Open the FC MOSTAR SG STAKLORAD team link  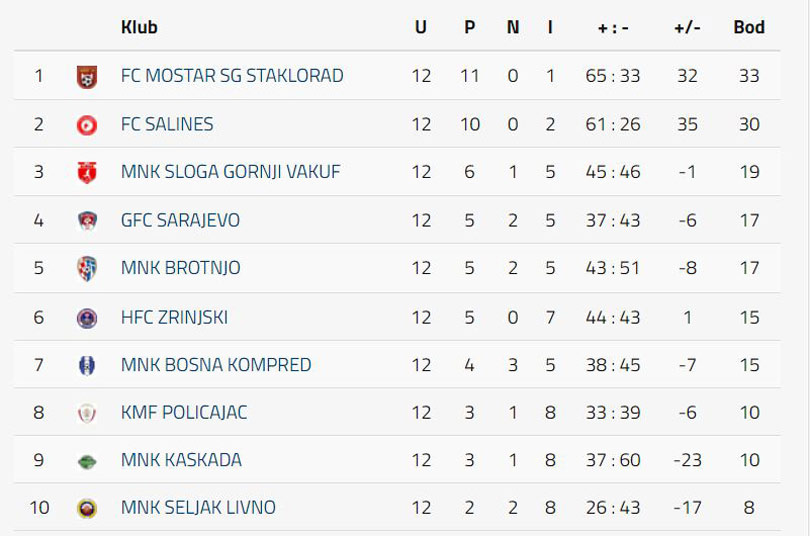(x=232, y=76)
